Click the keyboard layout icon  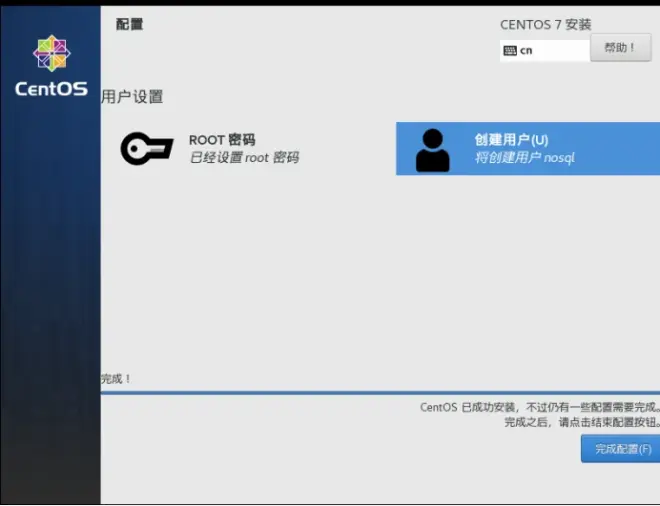point(510,51)
